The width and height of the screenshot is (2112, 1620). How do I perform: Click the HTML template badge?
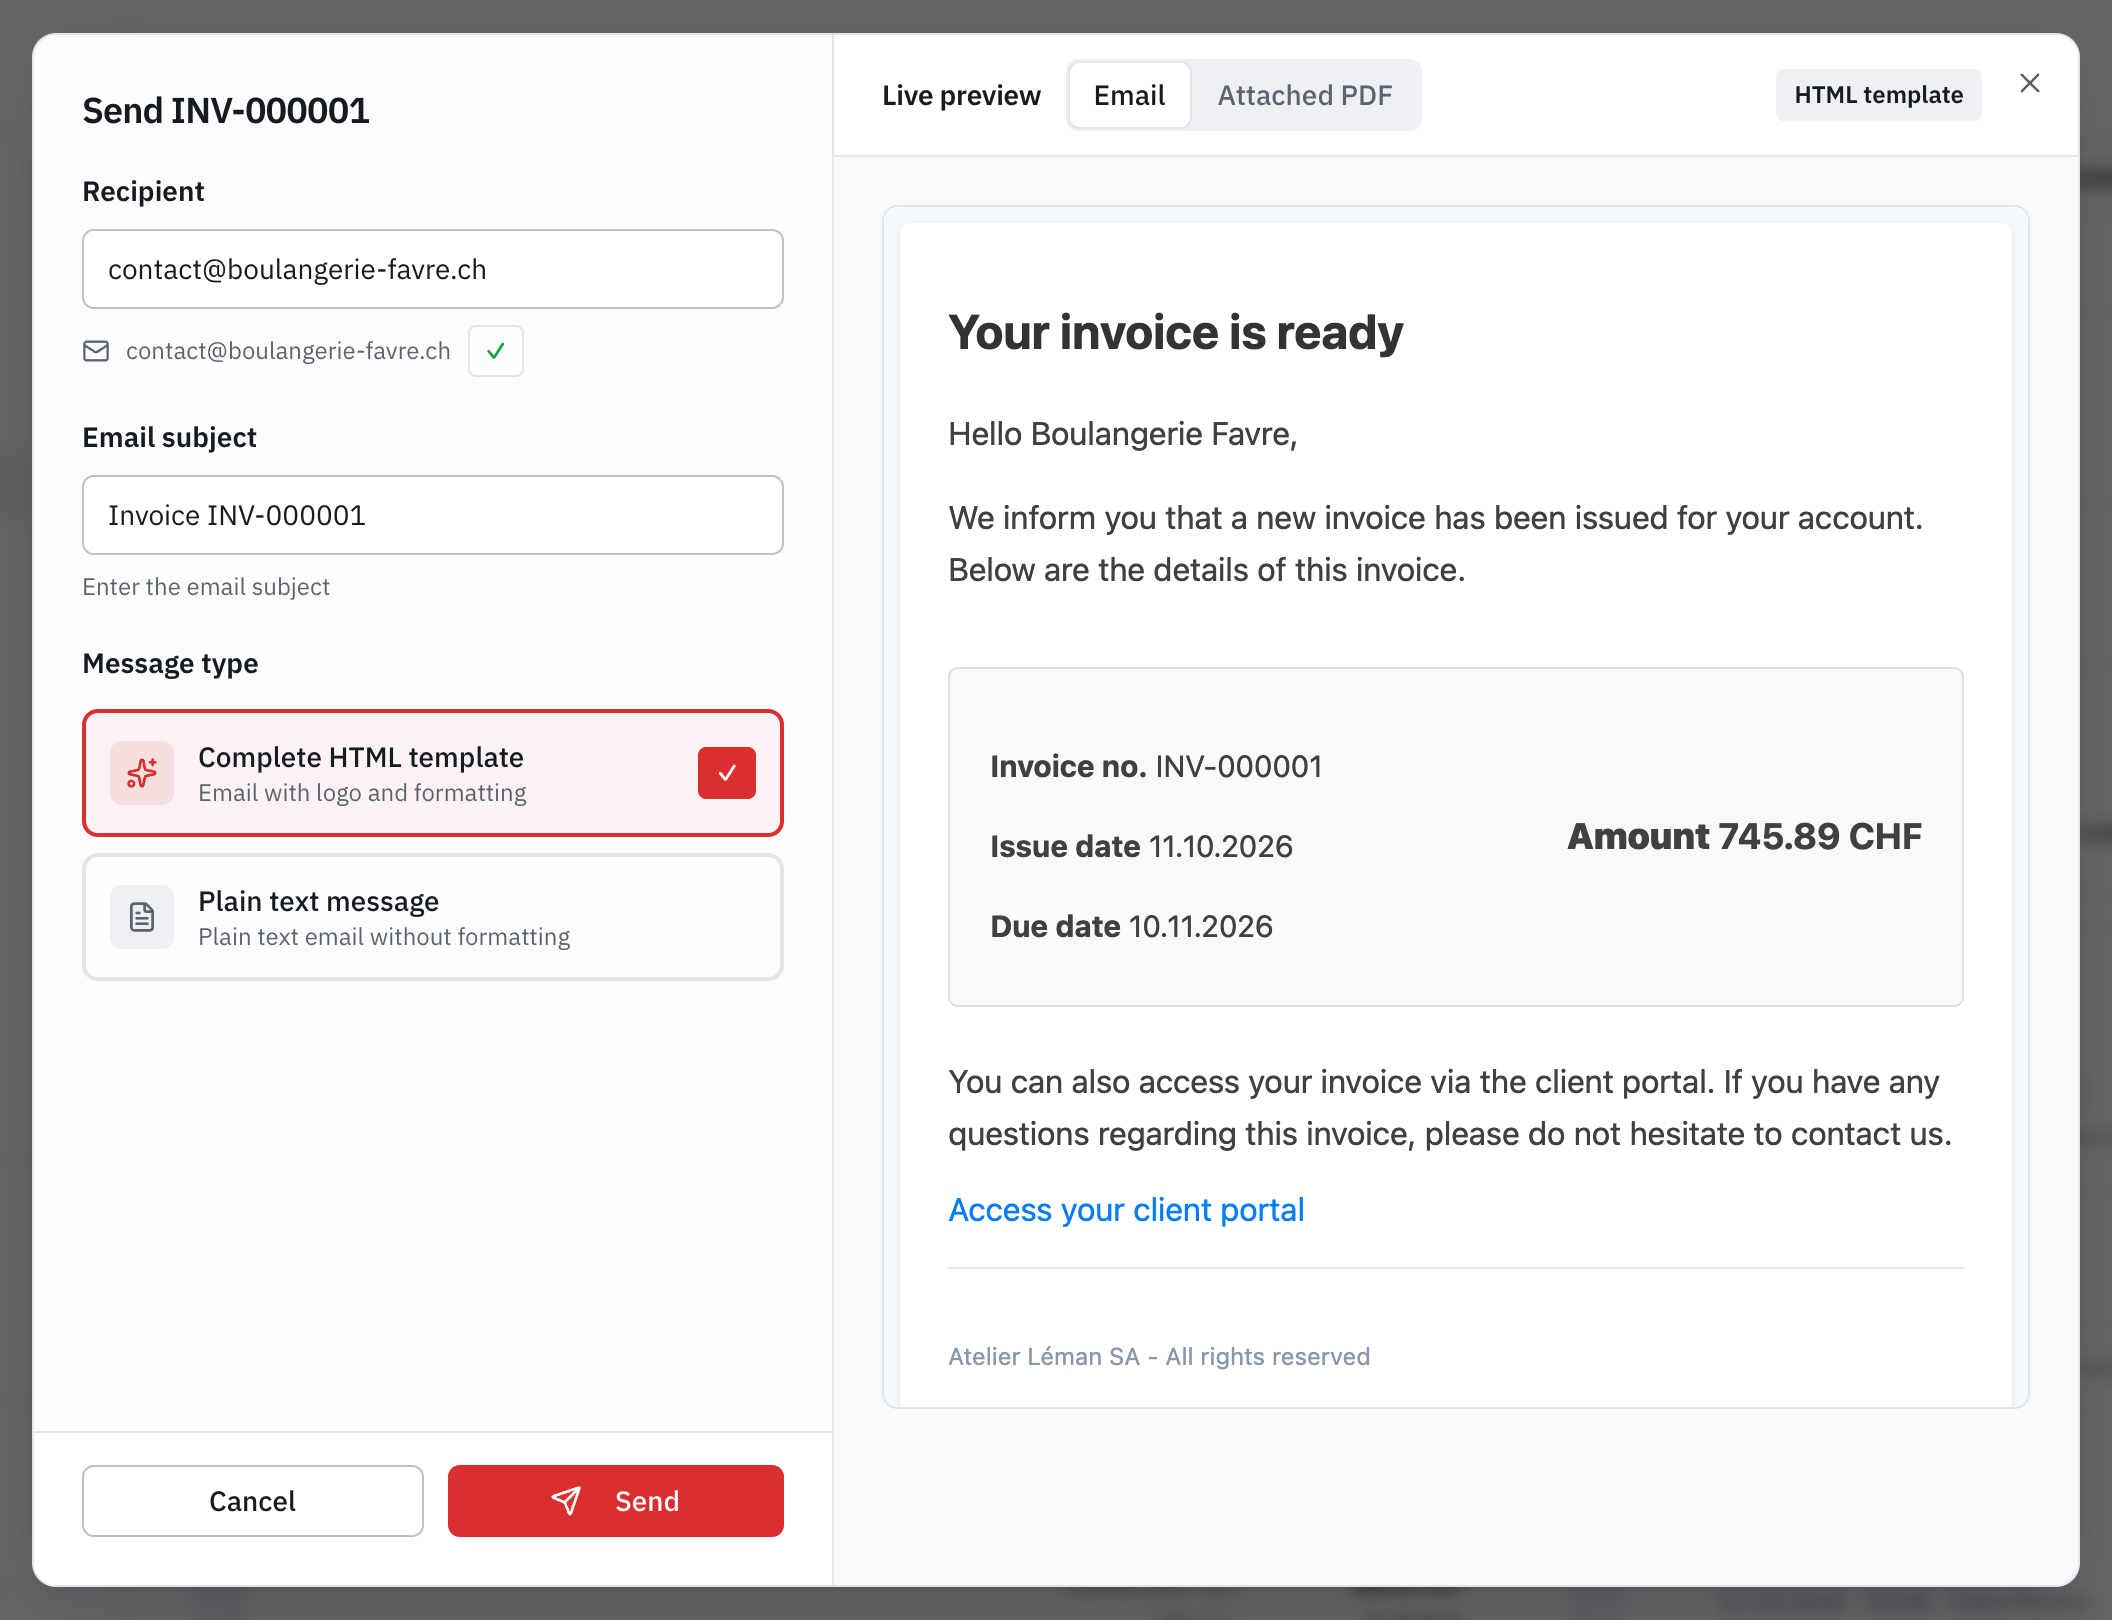point(1879,95)
